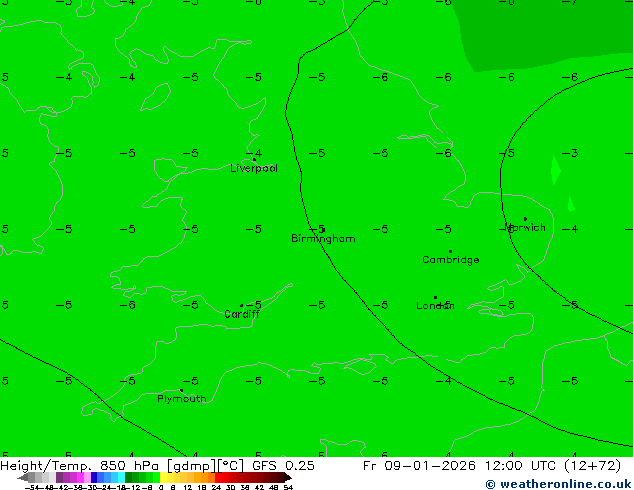Click the bright red 24°C swatch in legend
Image resolution: width=634 pixels, height=490 pixels.
218,477
